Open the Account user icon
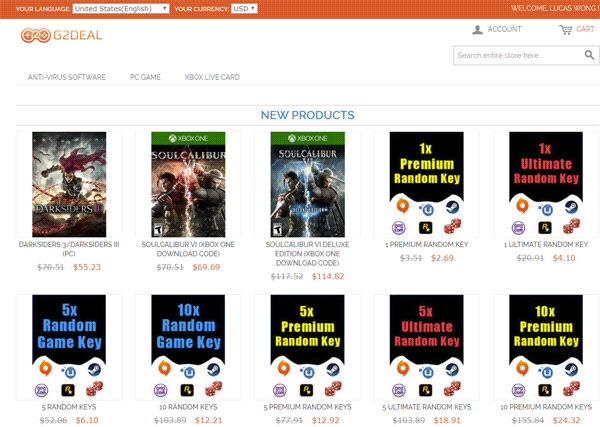The image size is (600, 427). click(x=477, y=29)
